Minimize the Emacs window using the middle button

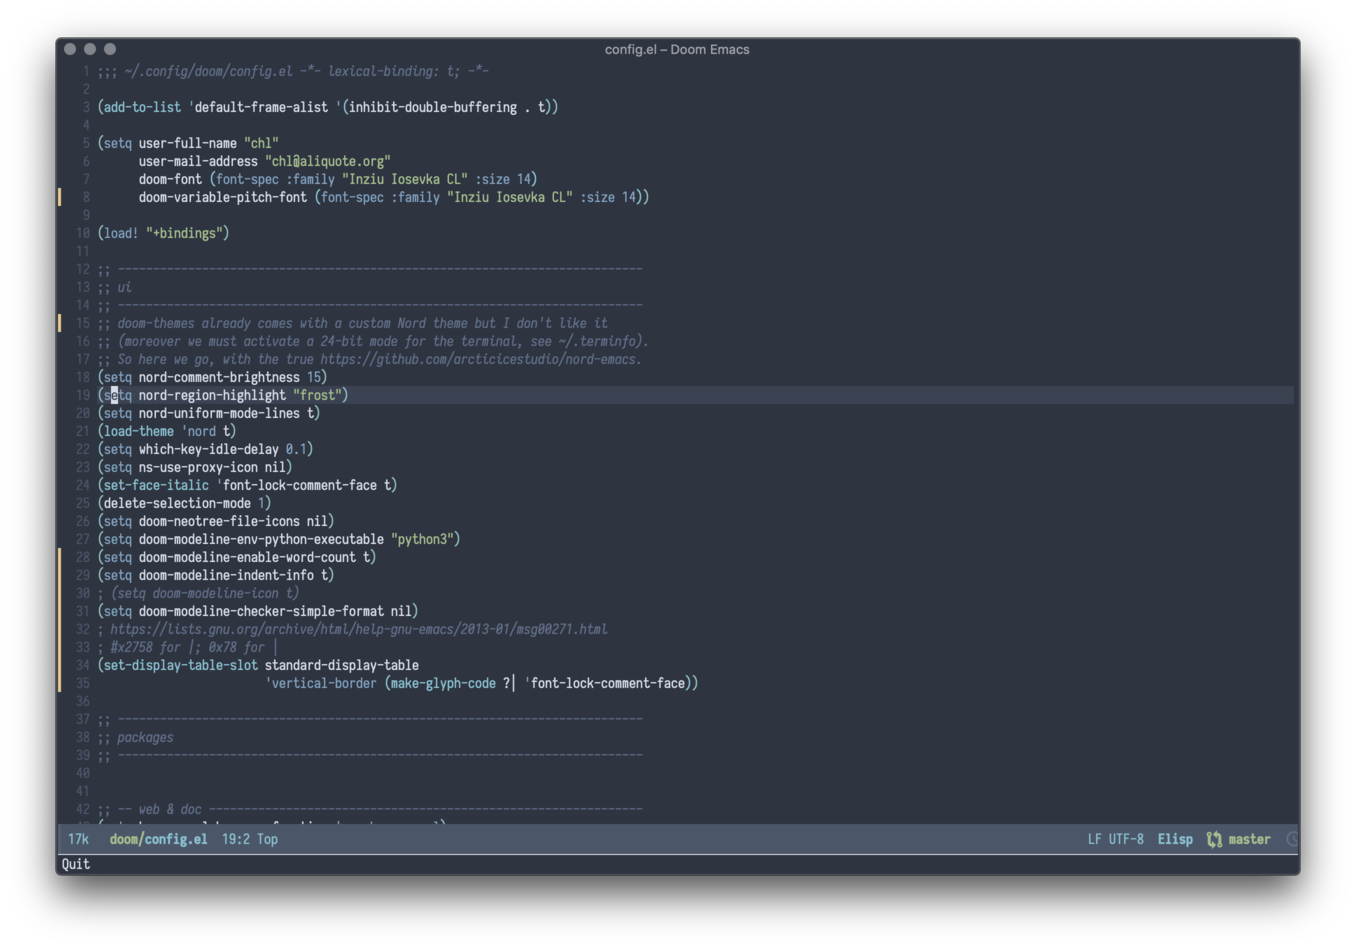coord(90,49)
